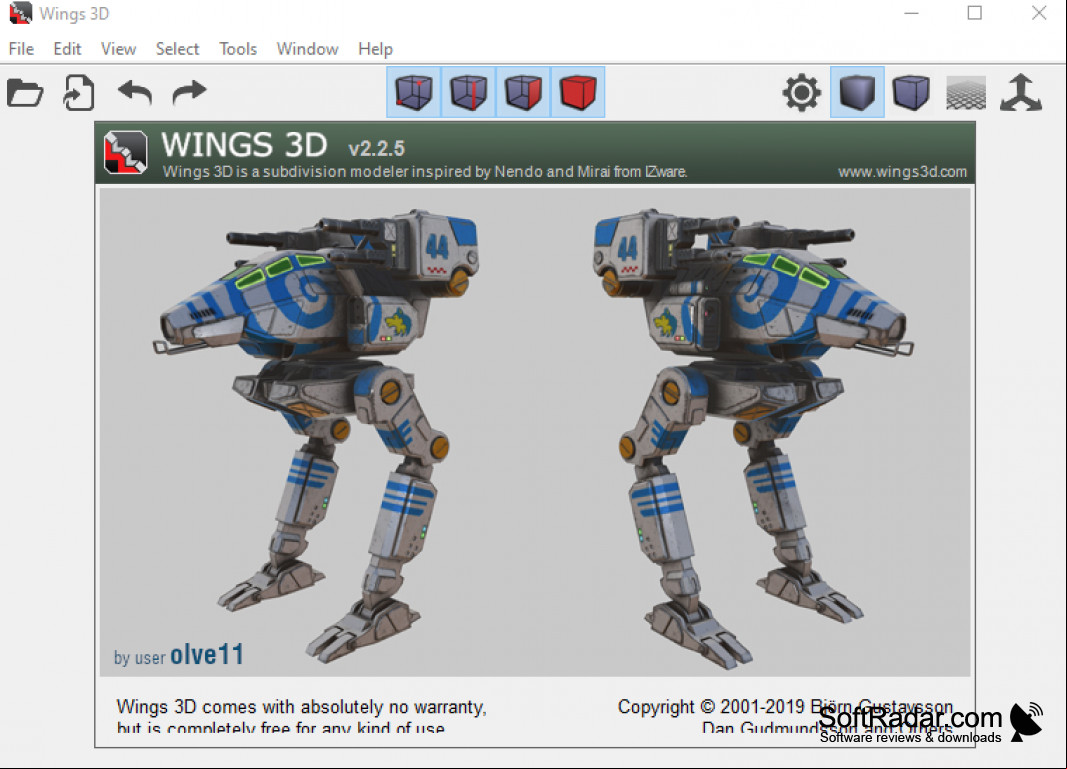Open the Window menu
Viewport: 1067px width, 769px height.
pos(307,49)
